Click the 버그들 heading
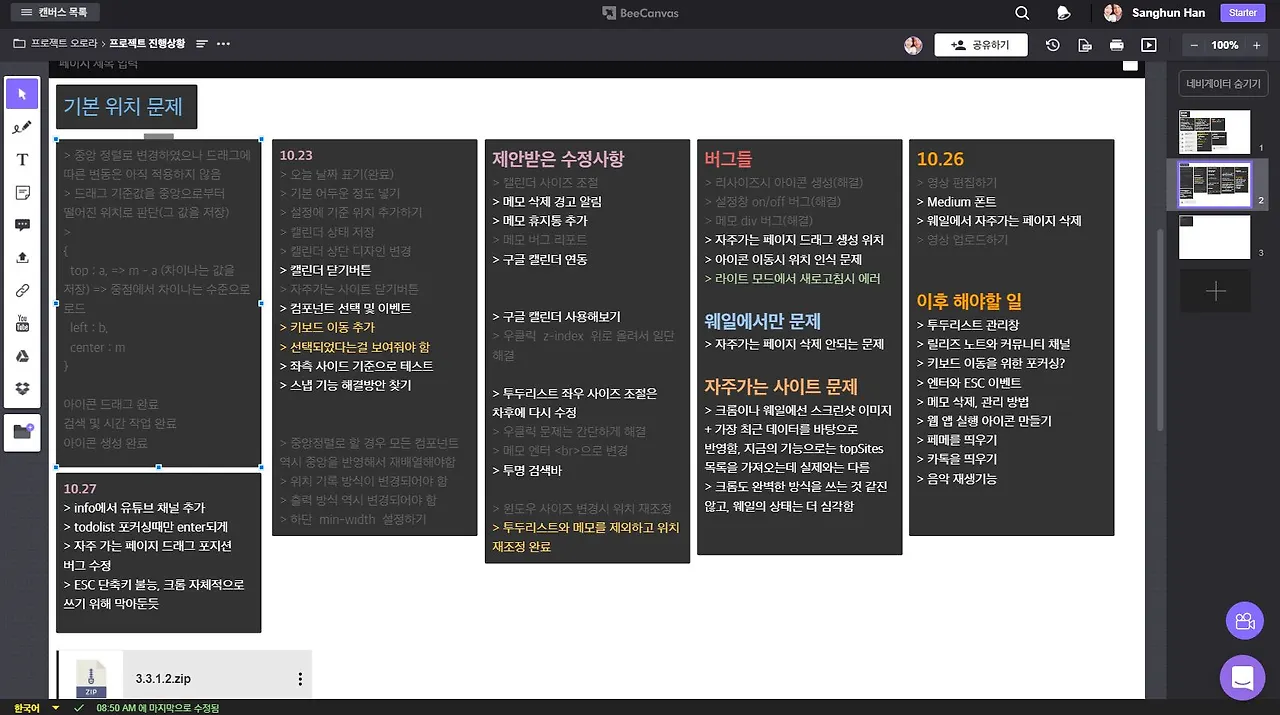Viewport: 1280px width, 715px height. point(728,158)
